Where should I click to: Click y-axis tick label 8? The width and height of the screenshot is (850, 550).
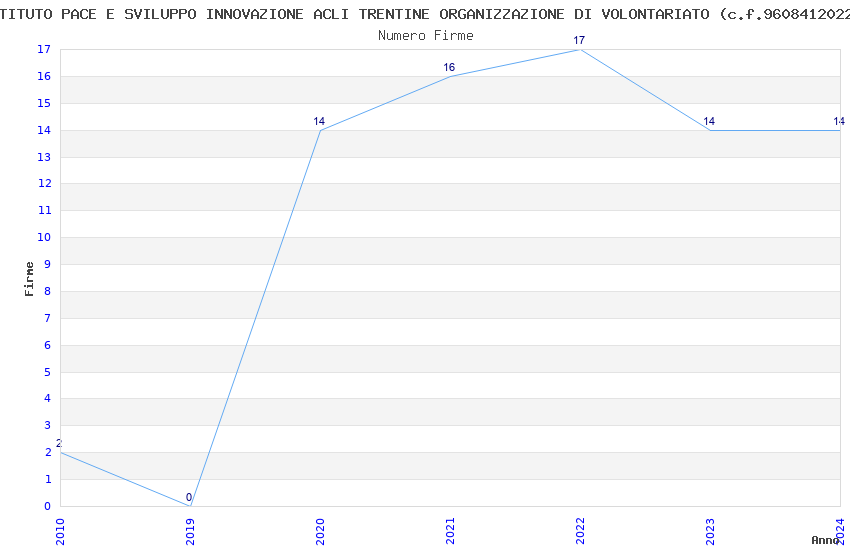click(48, 291)
